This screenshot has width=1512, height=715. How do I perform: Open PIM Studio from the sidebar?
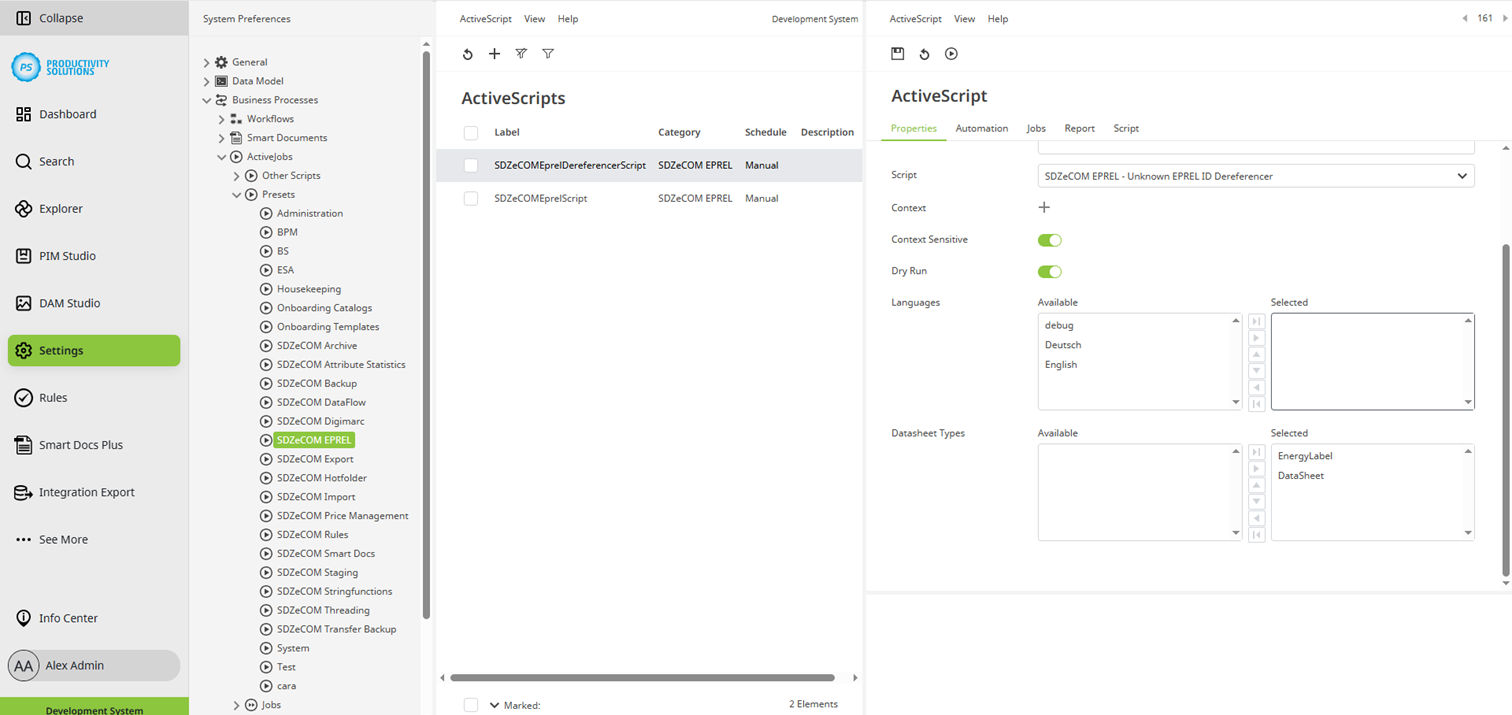[64, 256]
